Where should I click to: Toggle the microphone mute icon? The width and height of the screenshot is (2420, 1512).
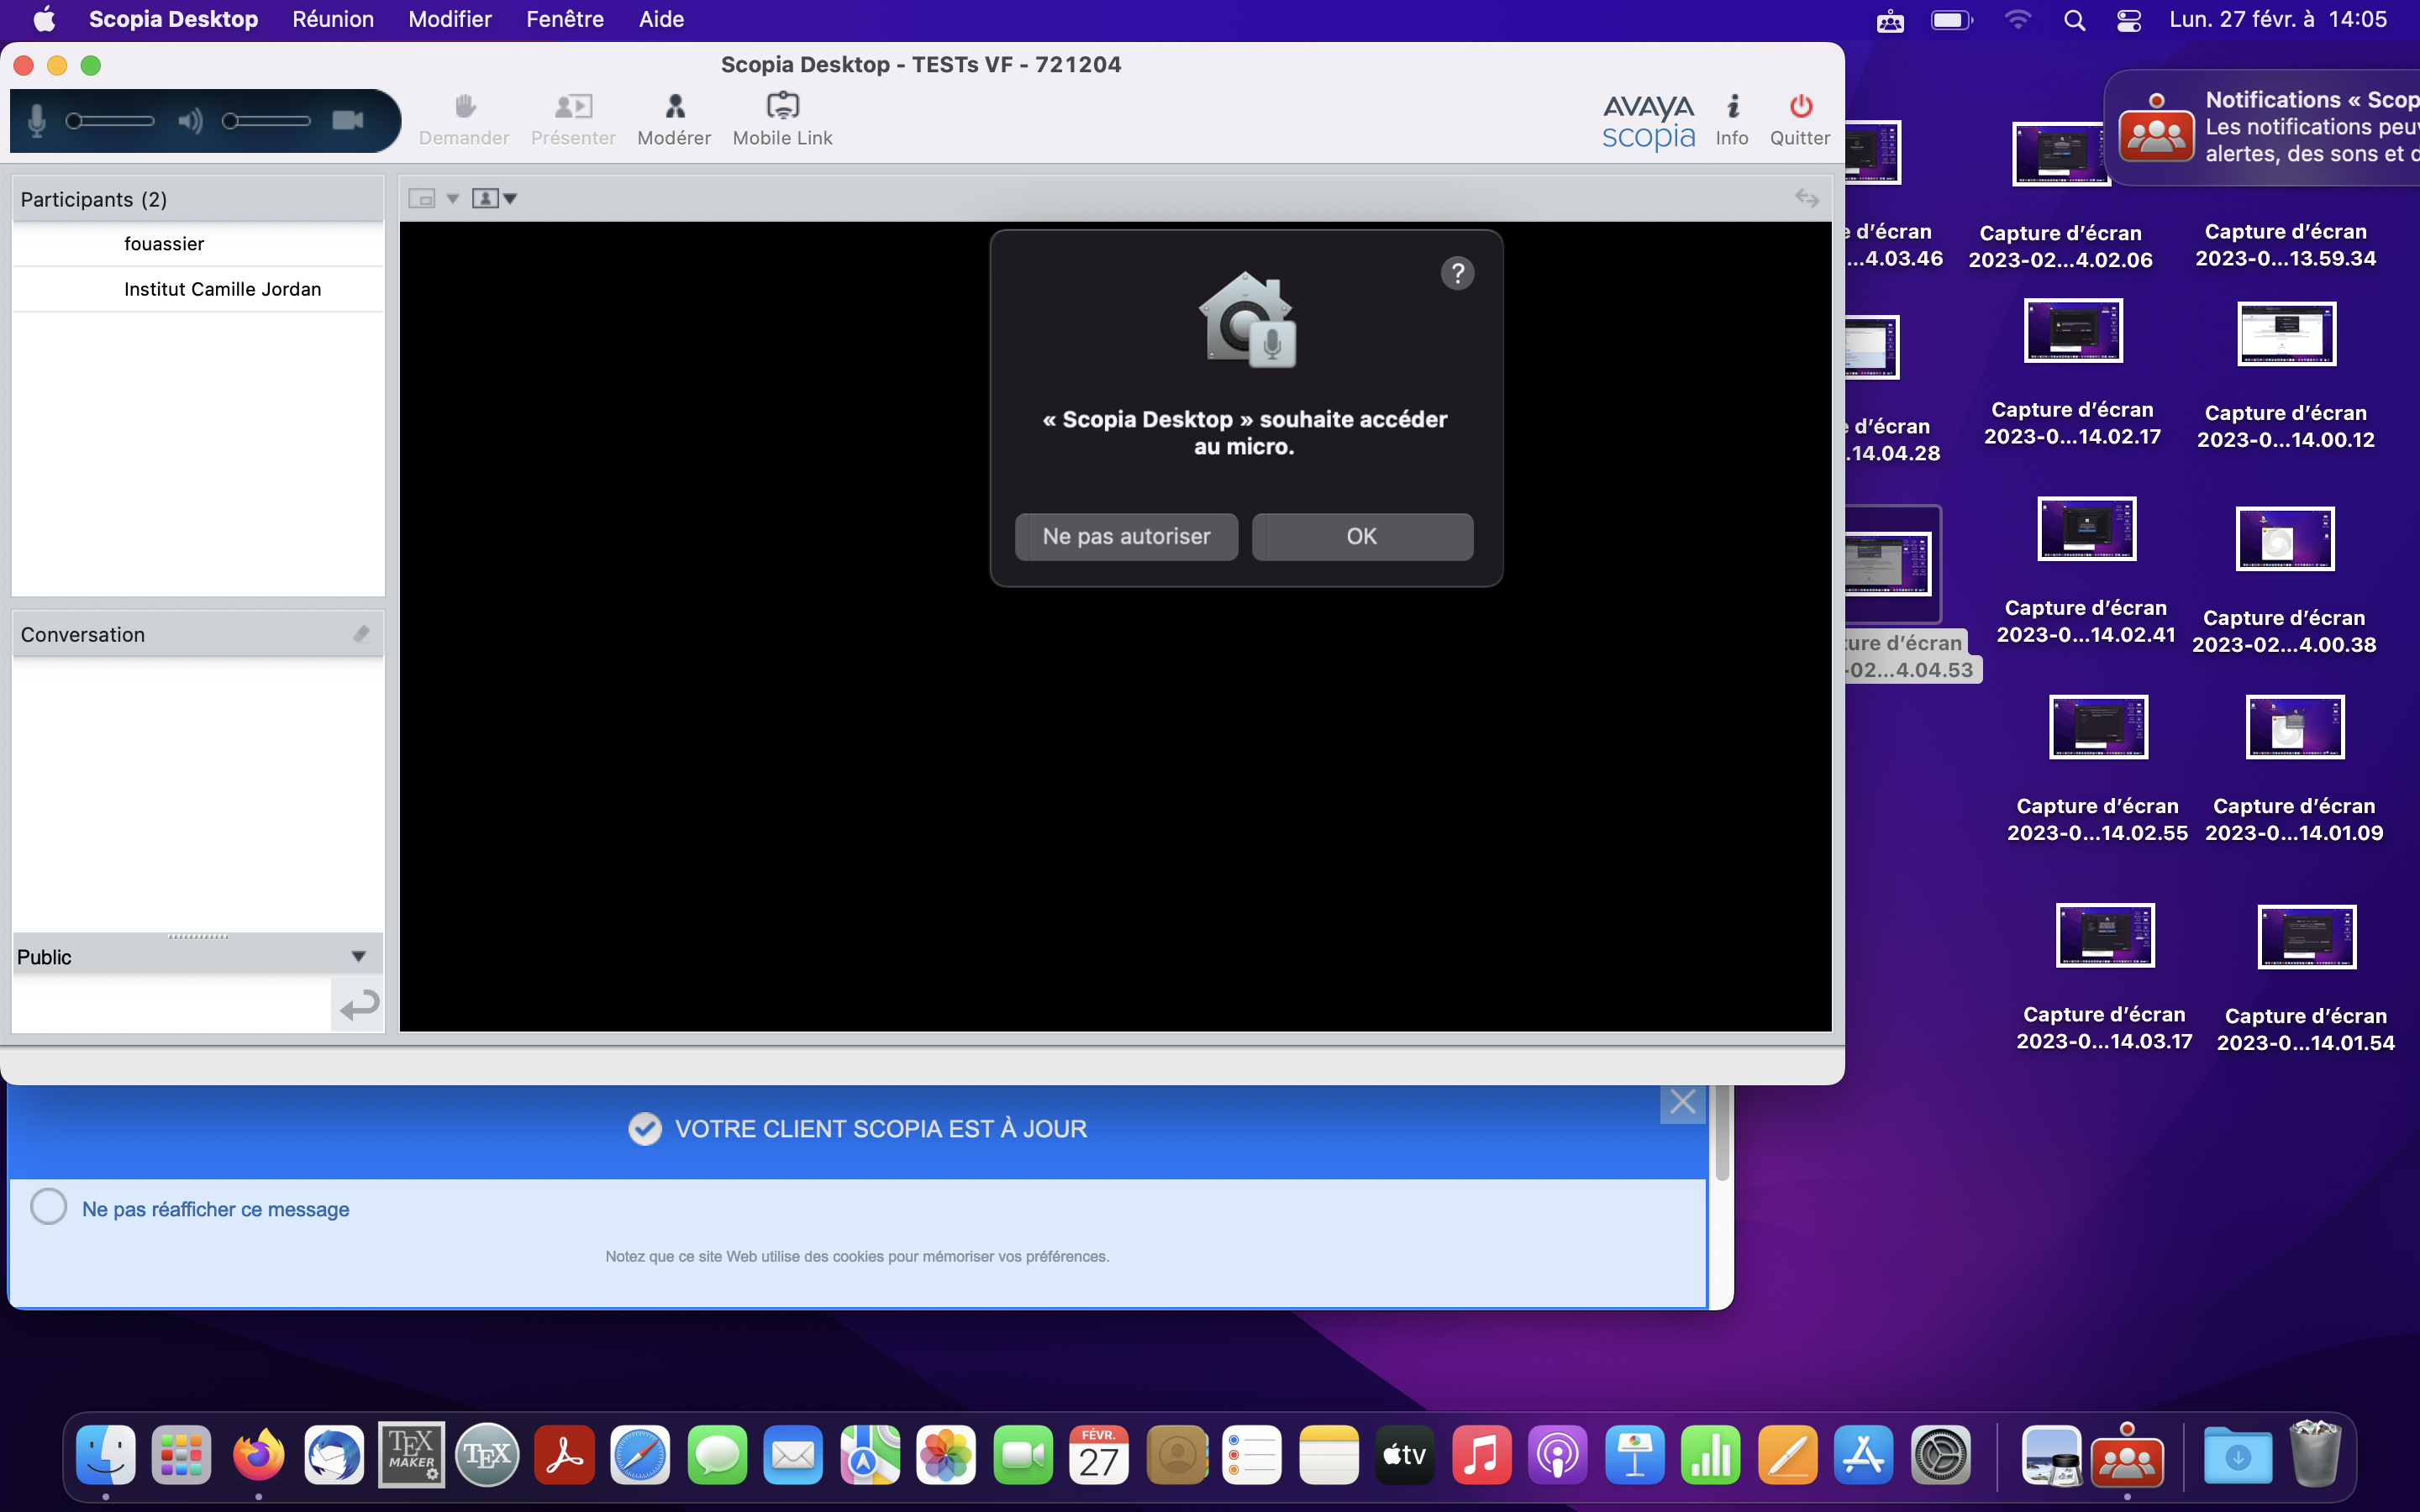click(37, 121)
